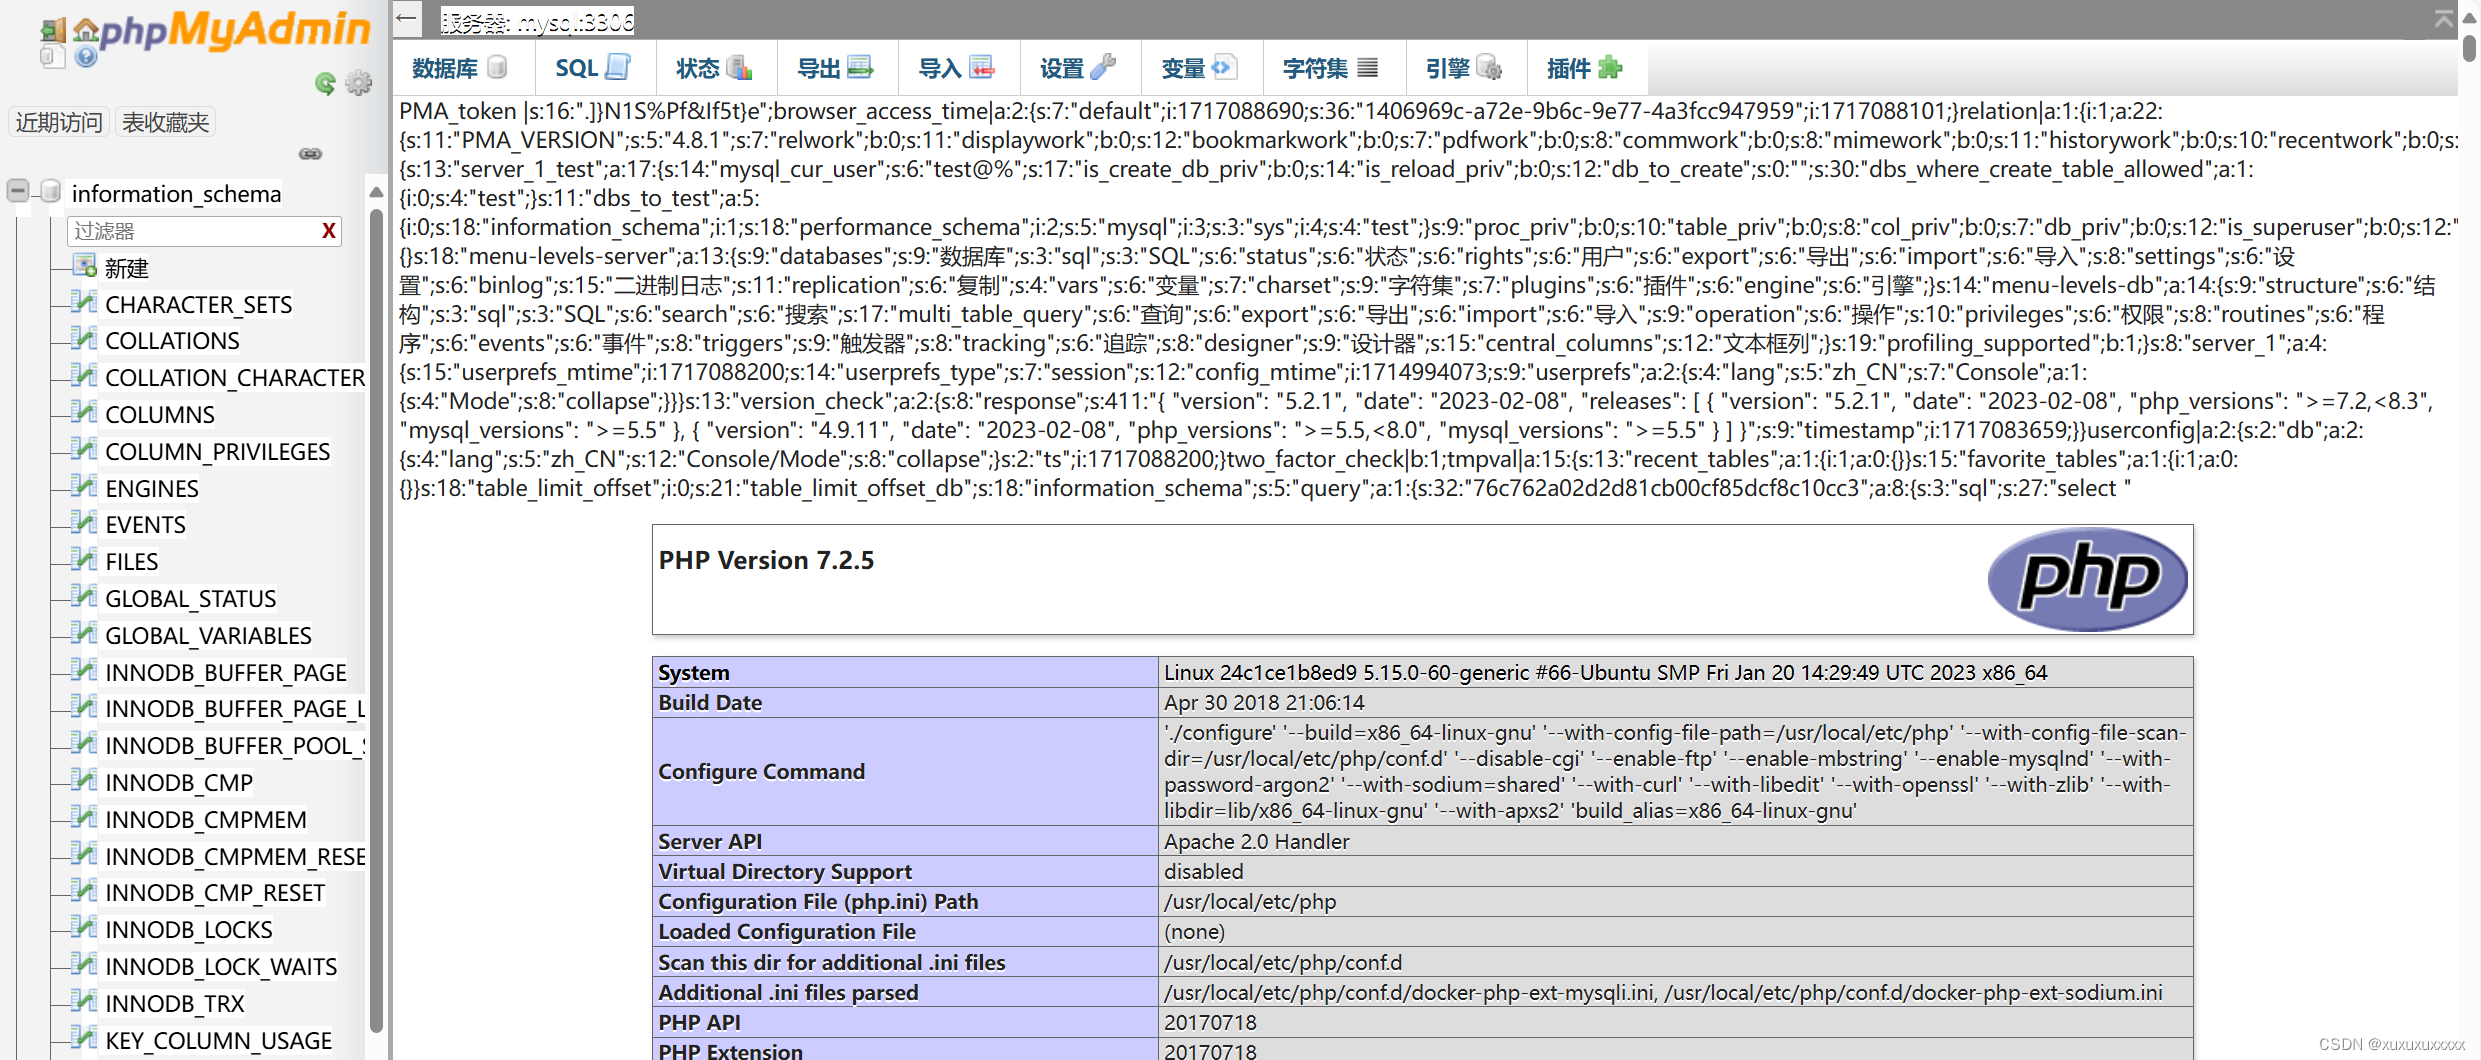Image resolution: width=2481 pixels, height=1060 pixels.
Task: Open the 变量 variables tab
Action: (x=1199, y=67)
